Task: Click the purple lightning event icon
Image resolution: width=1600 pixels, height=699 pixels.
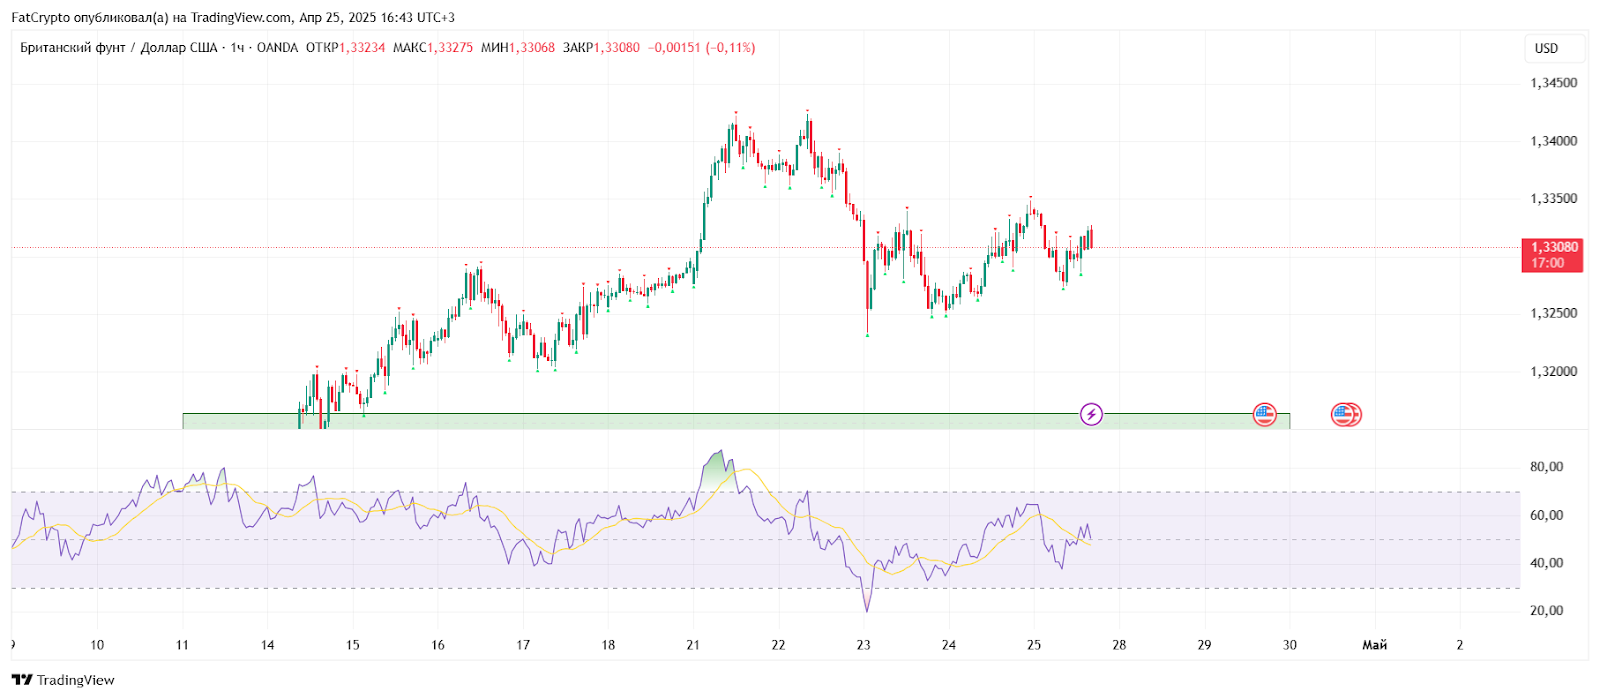Action: [1091, 414]
